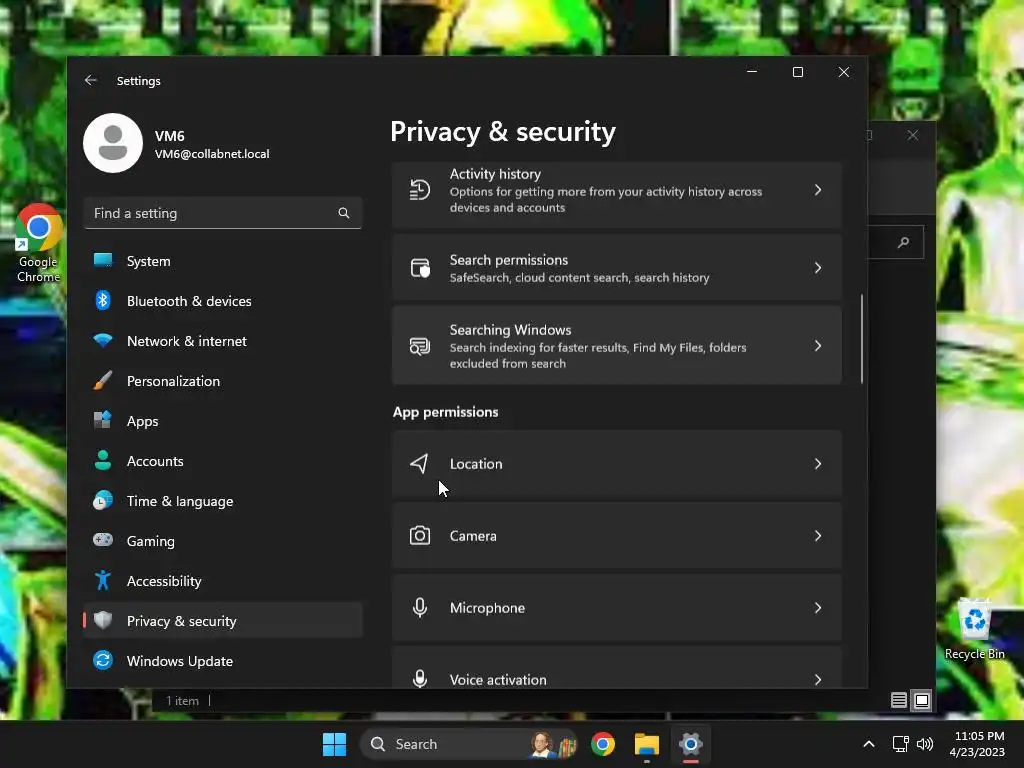Select Windows Update in sidebar
The width and height of the screenshot is (1024, 768).
tap(223, 661)
